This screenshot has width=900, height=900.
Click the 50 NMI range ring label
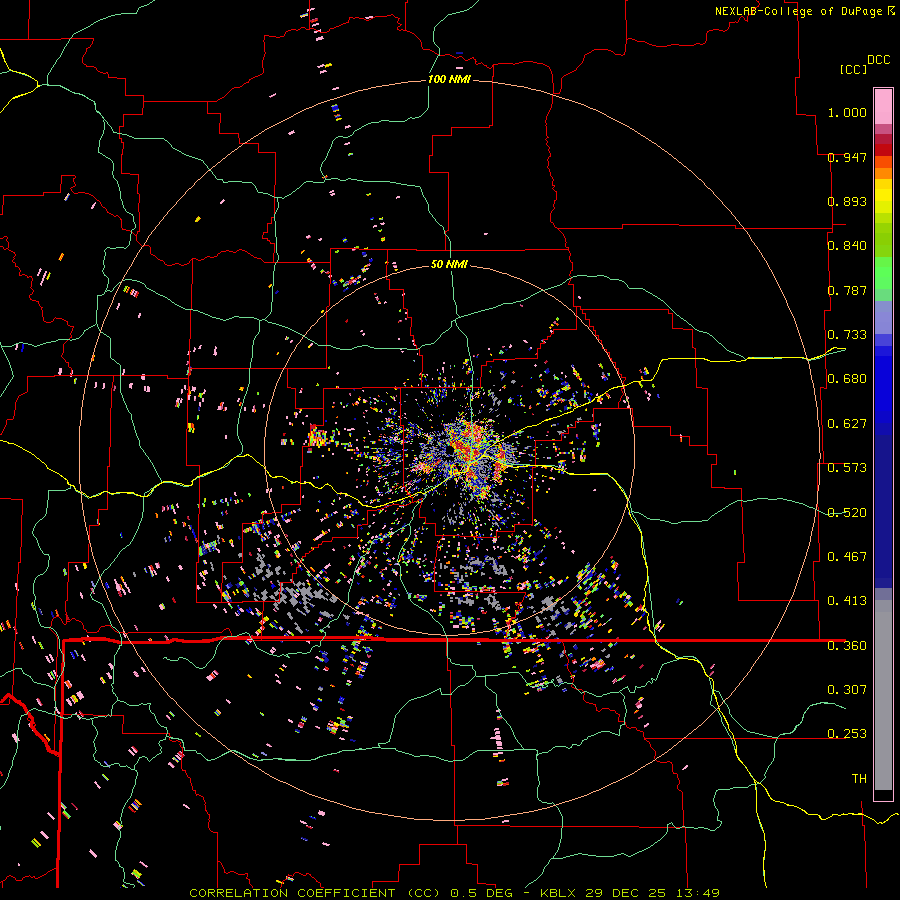click(449, 264)
